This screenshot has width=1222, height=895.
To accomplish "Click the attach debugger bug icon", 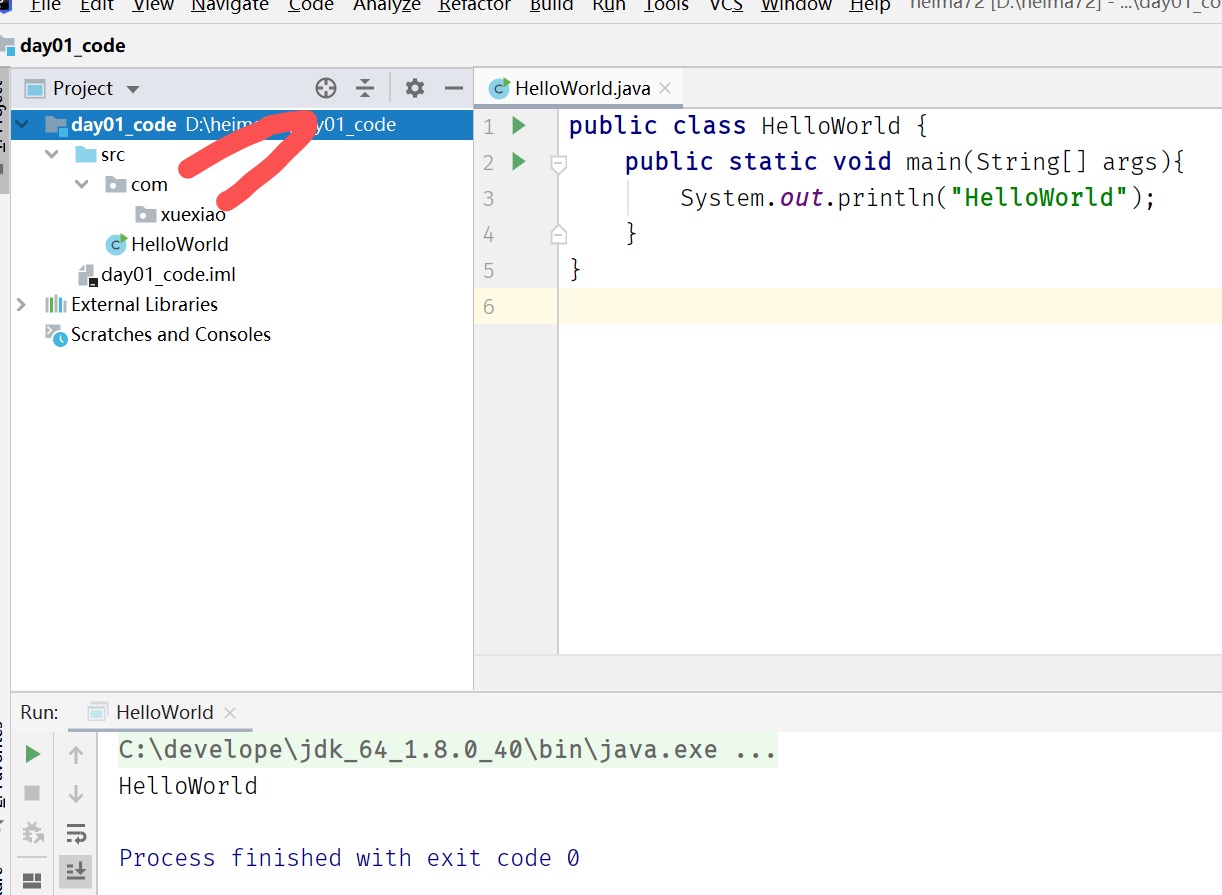I will coord(33,833).
